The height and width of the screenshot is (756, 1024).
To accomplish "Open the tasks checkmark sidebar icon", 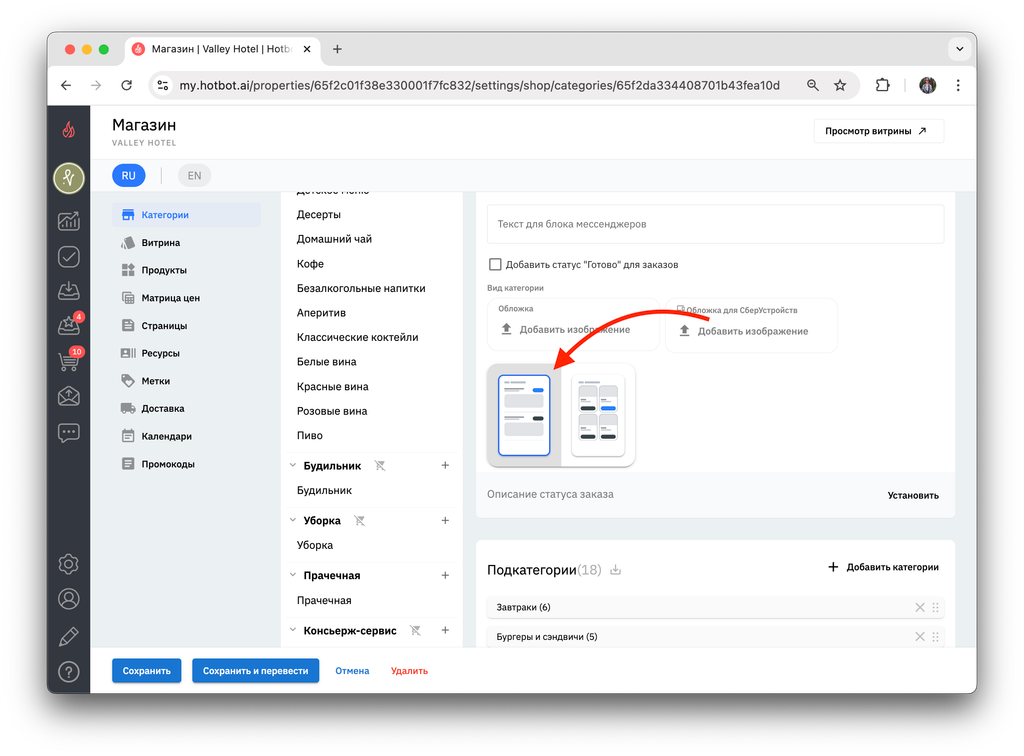I will (x=69, y=257).
